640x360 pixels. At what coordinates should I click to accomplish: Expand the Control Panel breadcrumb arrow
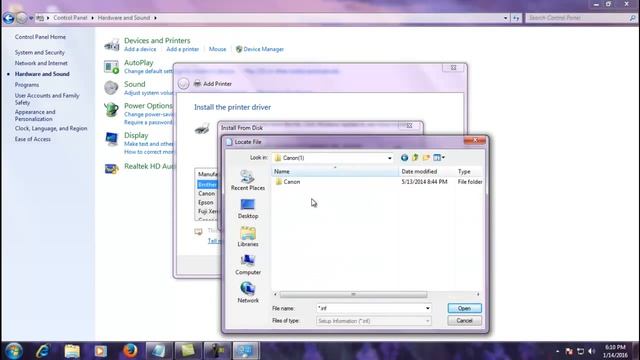pos(92,18)
